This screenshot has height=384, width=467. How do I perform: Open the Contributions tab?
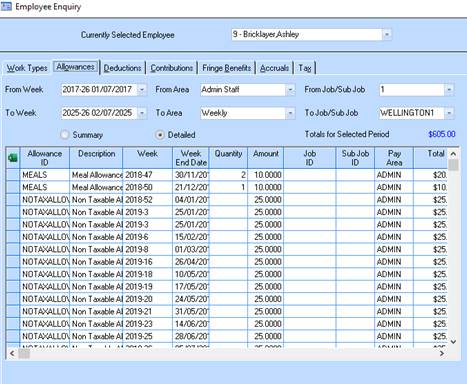[x=172, y=68]
